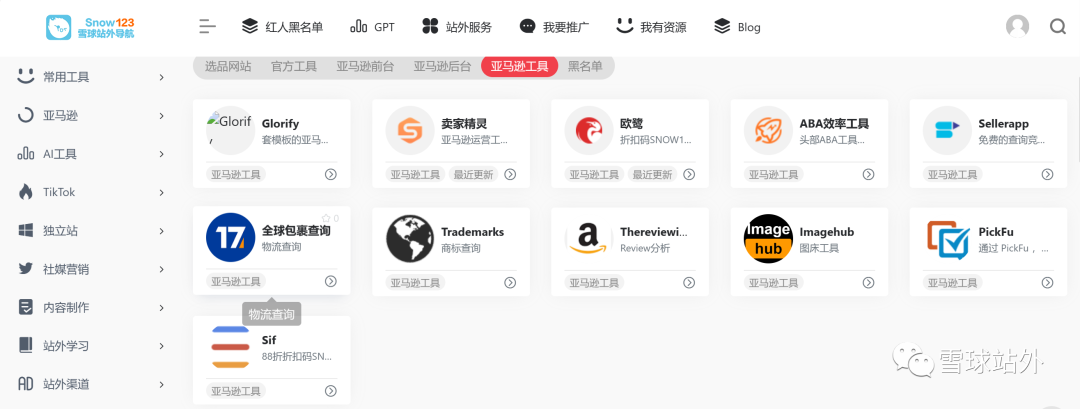This screenshot has height=409, width=1080.
Task: Click 亚马逊工具 tag on Glorify card
Action: point(236,174)
